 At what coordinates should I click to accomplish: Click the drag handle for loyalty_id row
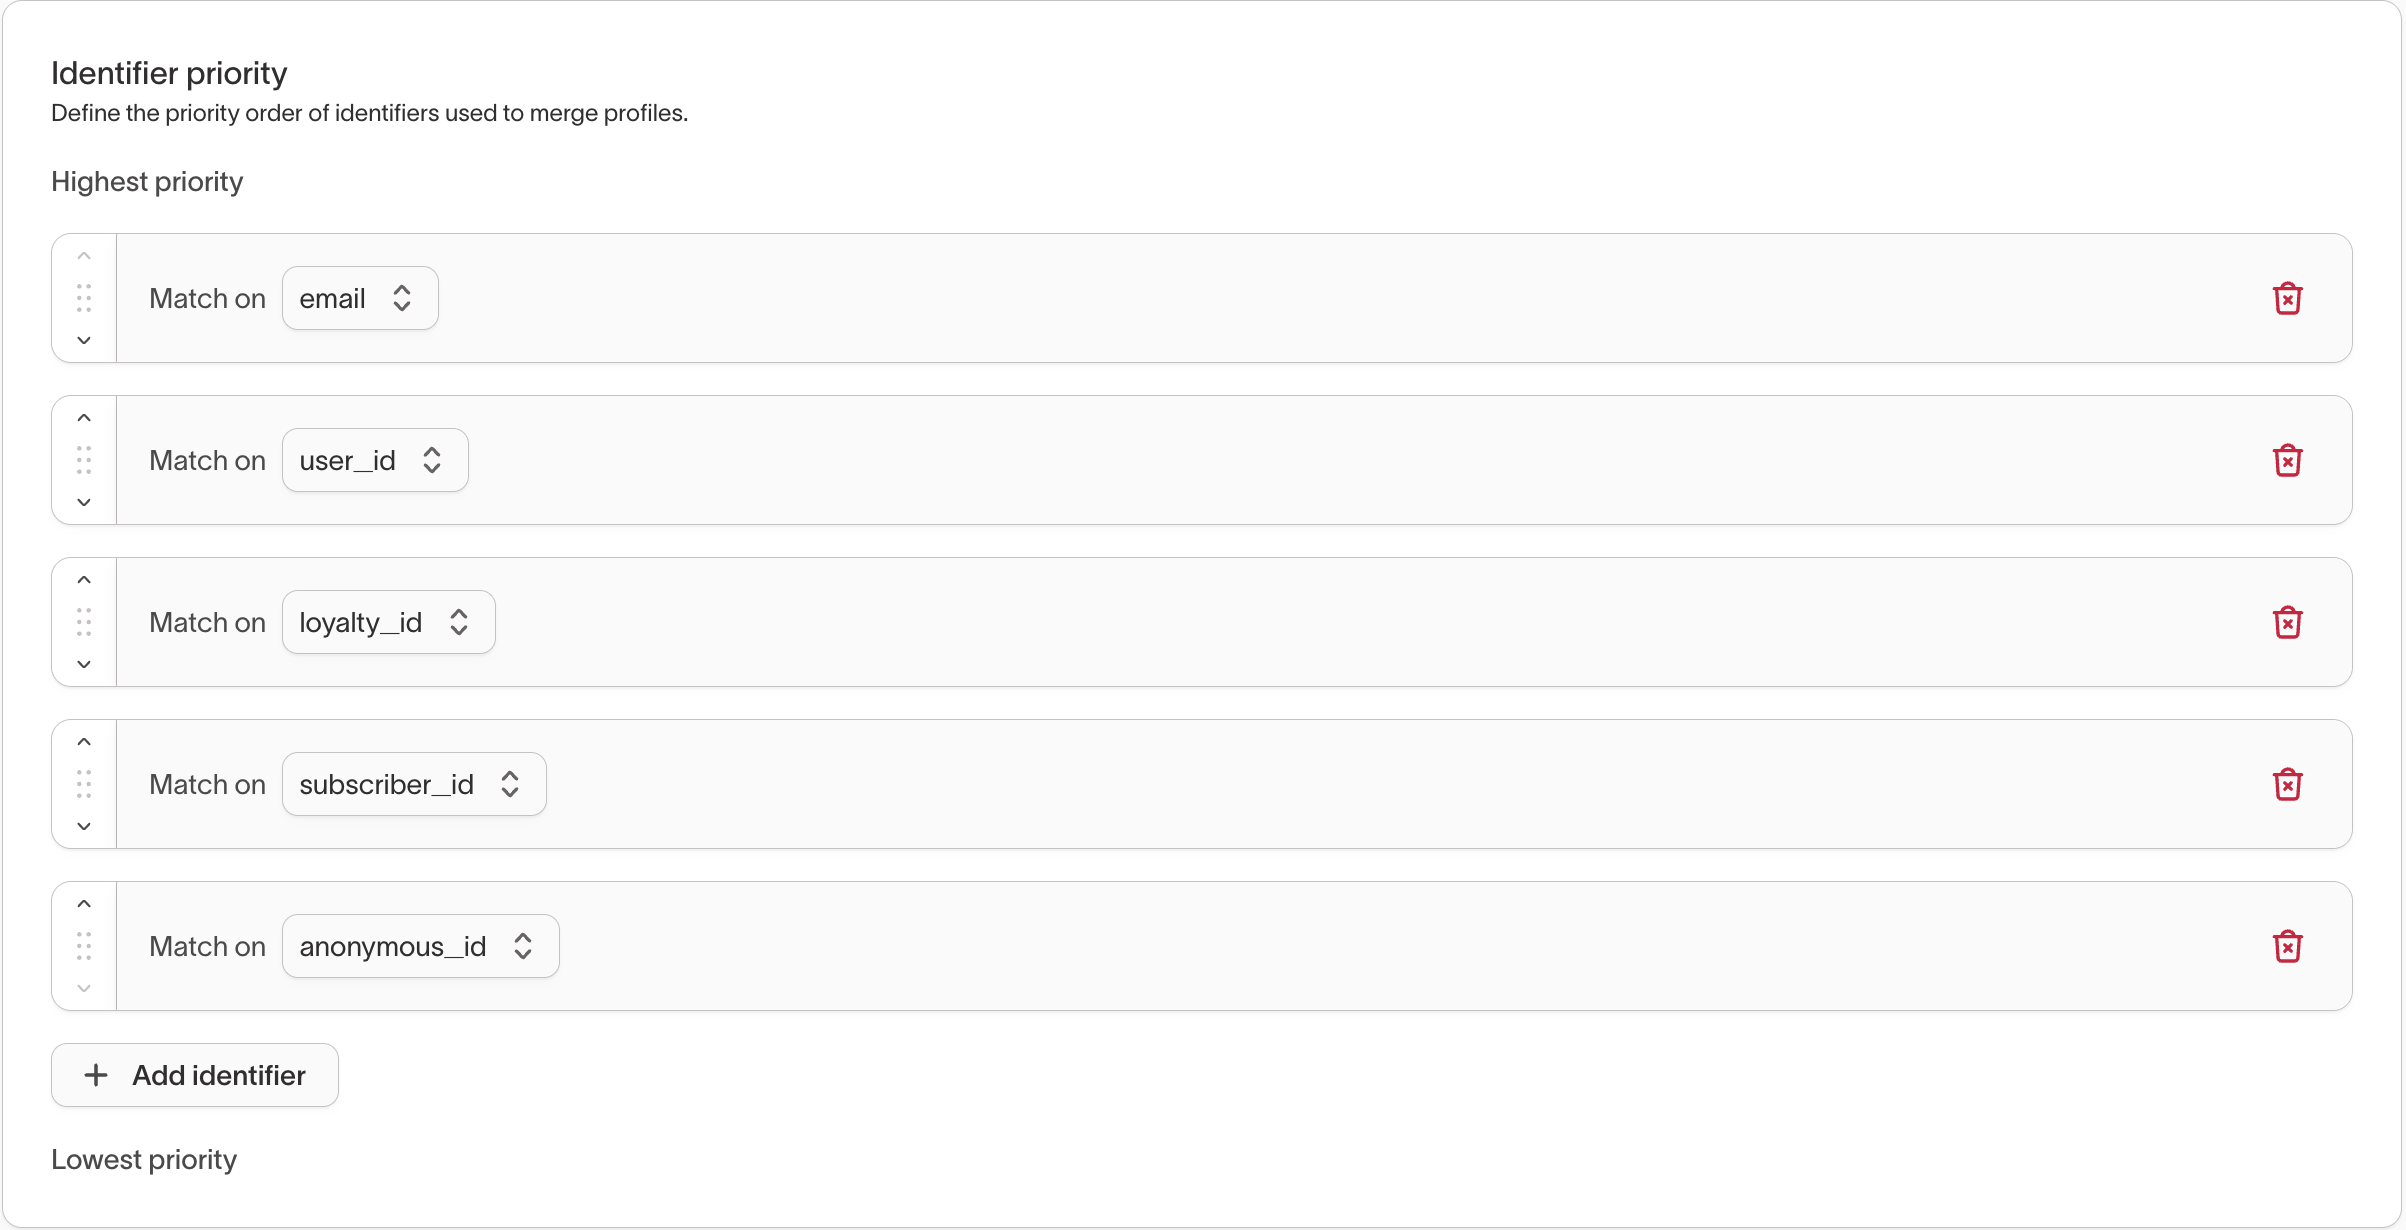(x=84, y=622)
